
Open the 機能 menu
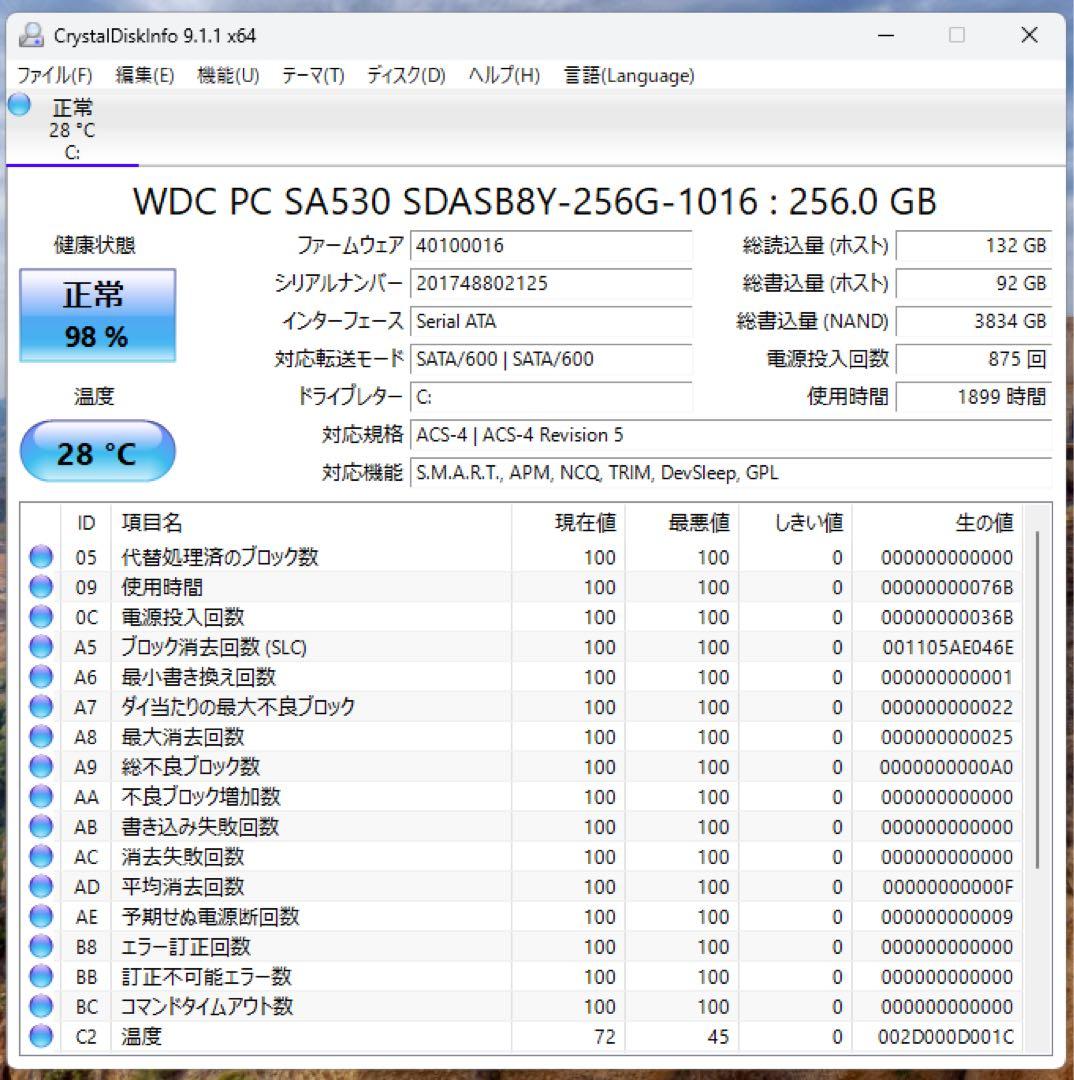tap(228, 75)
